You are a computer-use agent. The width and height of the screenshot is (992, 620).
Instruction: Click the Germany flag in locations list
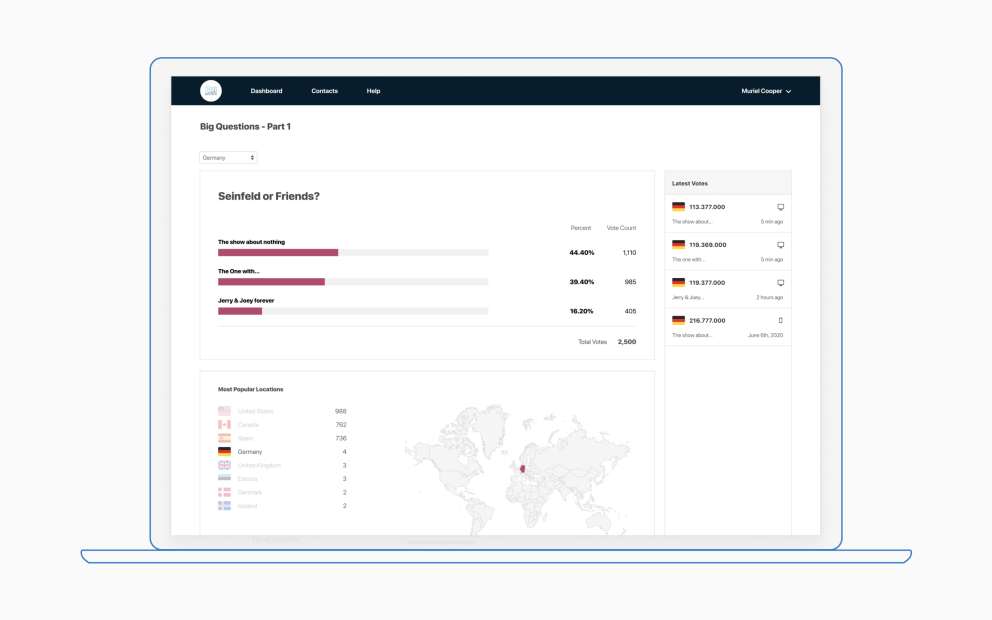(224, 451)
